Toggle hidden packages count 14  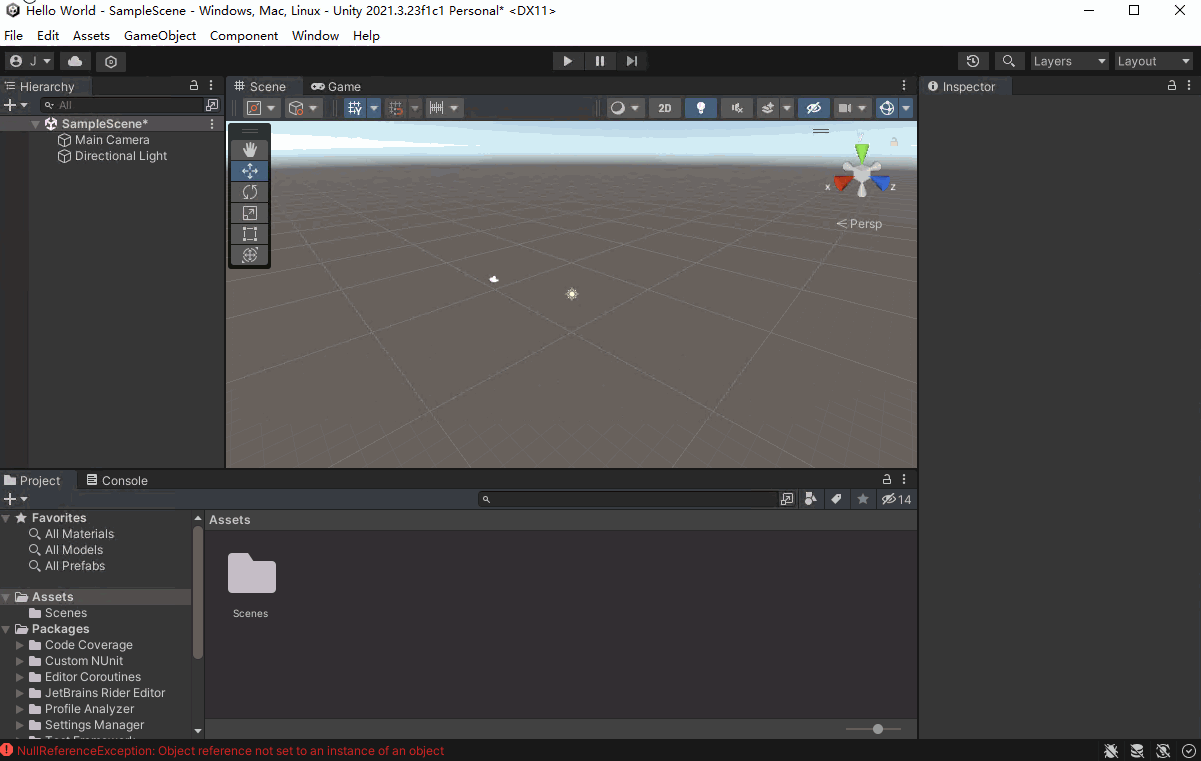point(896,499)
